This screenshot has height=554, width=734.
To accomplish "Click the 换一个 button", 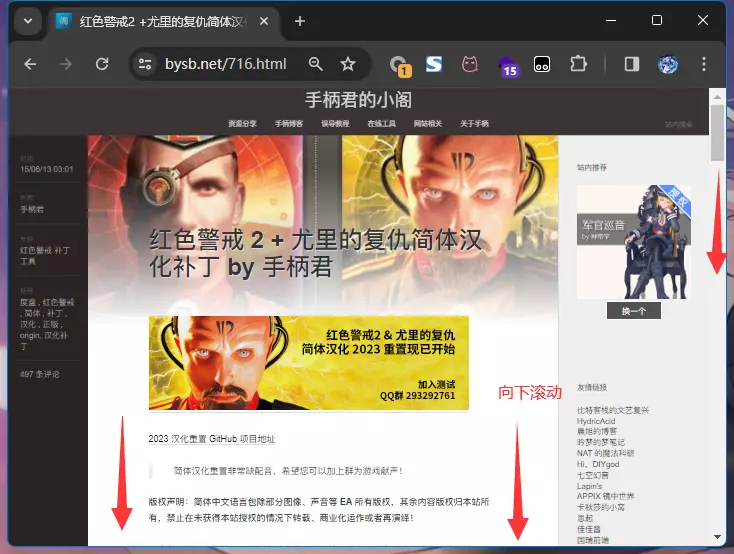I will click(x=634, y=311).
